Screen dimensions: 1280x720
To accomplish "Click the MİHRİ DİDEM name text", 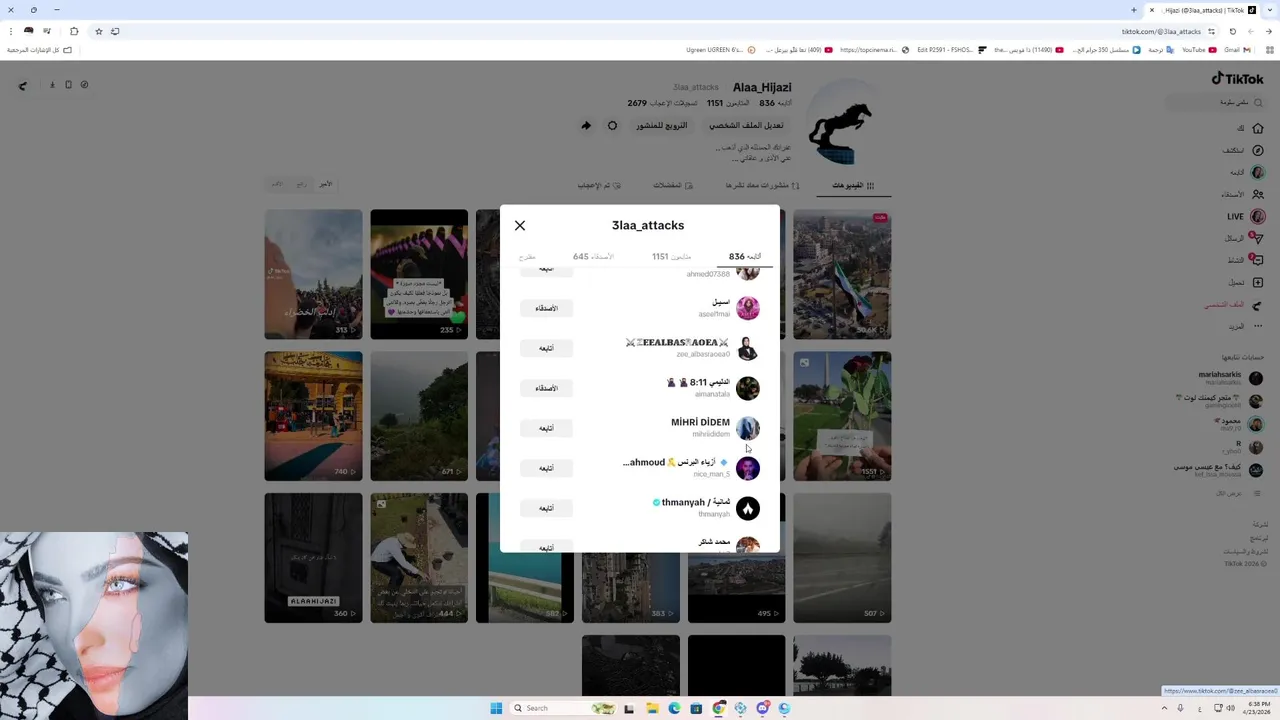I will coord(700,422).
